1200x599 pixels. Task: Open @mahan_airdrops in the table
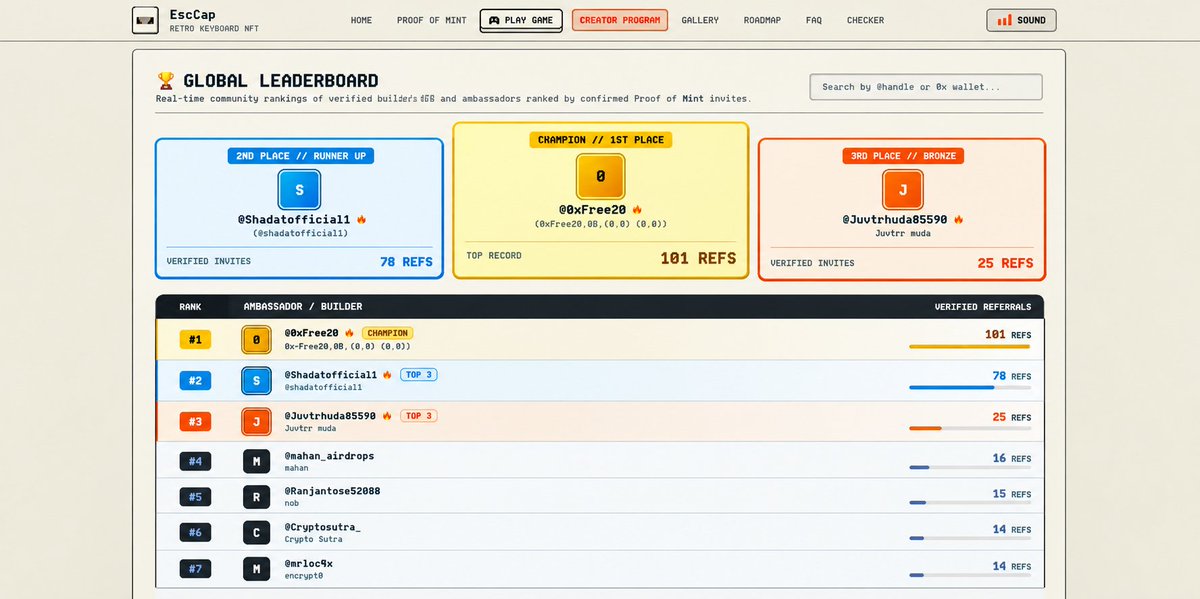329,456
